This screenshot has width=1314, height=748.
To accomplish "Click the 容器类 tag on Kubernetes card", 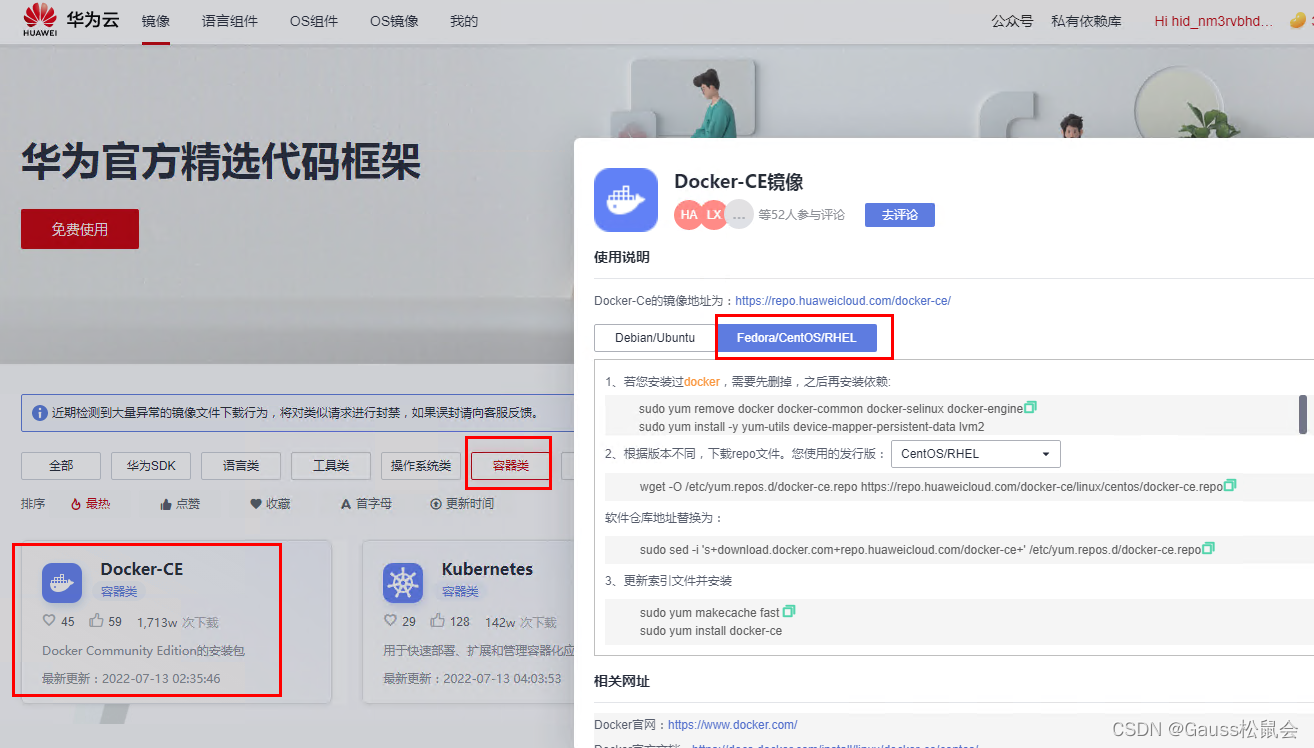I will (460, 591).
